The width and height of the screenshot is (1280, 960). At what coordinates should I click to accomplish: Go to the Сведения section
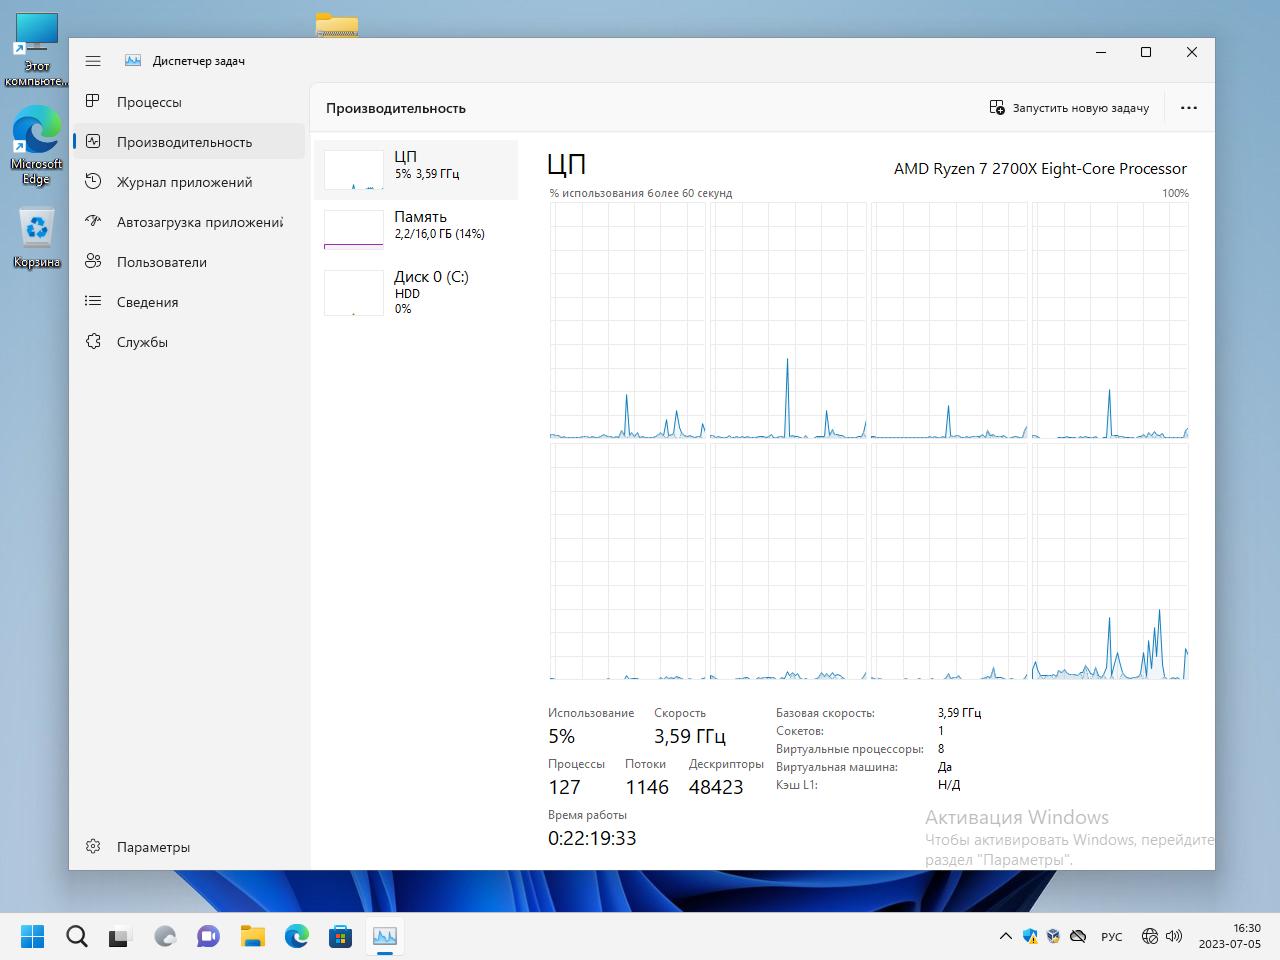click(x=189, y=302)
